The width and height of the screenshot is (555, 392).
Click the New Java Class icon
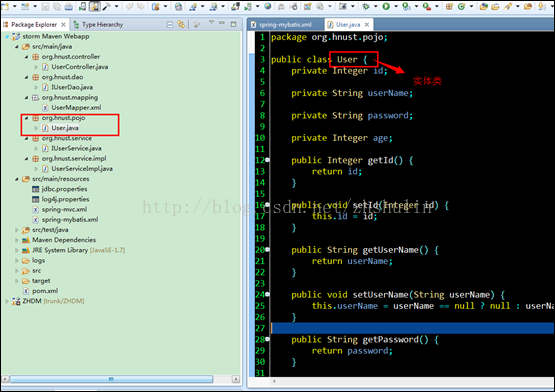click(462, 6)
